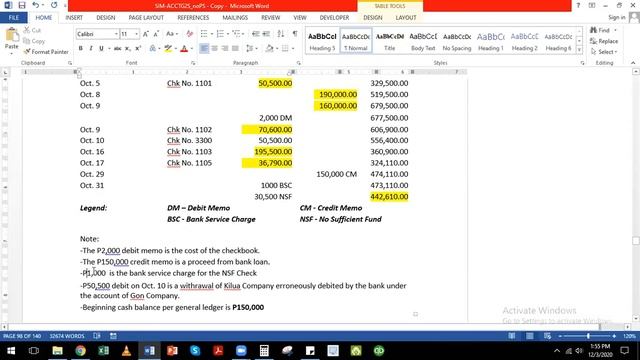Image resolution: width=640 pixels, height=360 pixels.
Task: Open Font dialog launcher
Action: pyautogui.click(x=193, y=63)
